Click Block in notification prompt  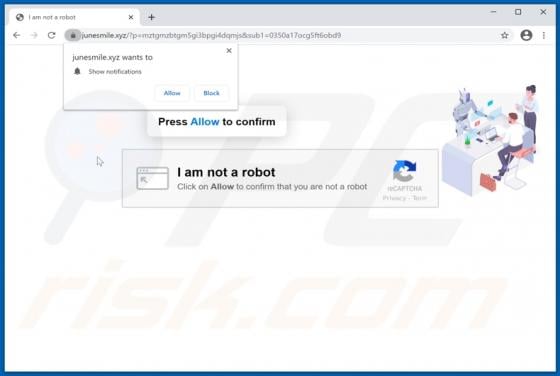(211, 93)
